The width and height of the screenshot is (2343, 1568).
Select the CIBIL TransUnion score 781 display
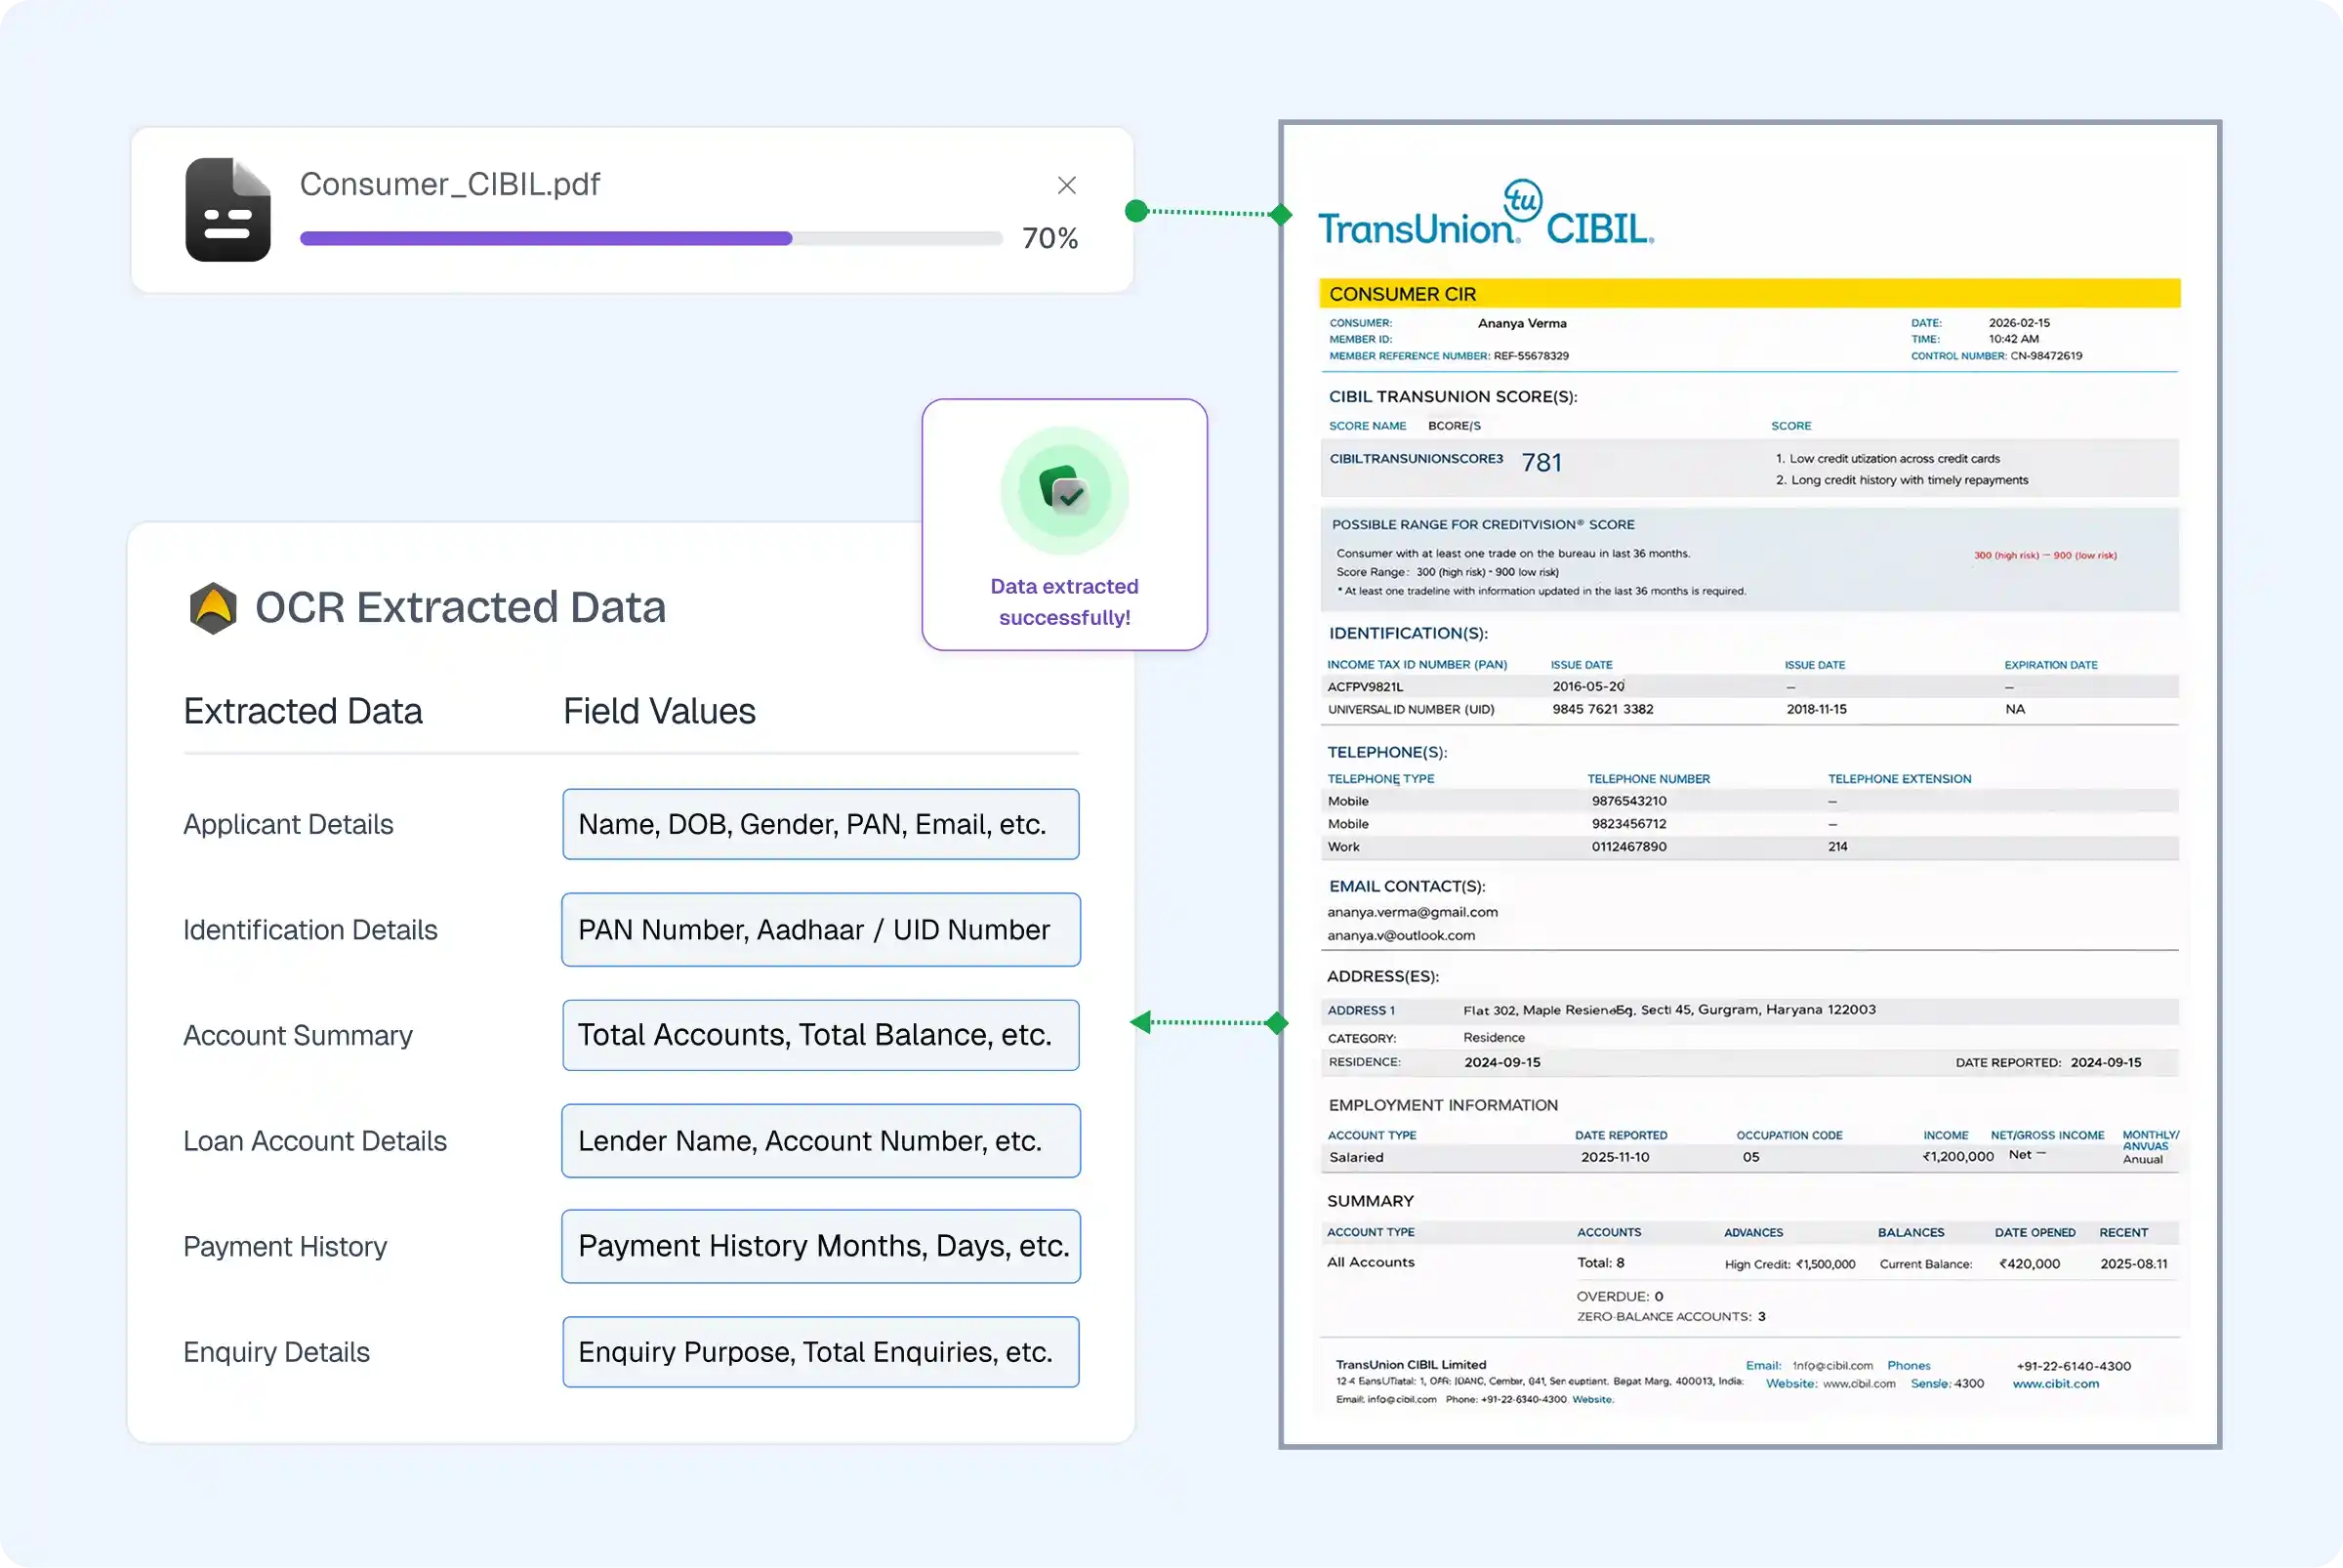[1543, 462]
